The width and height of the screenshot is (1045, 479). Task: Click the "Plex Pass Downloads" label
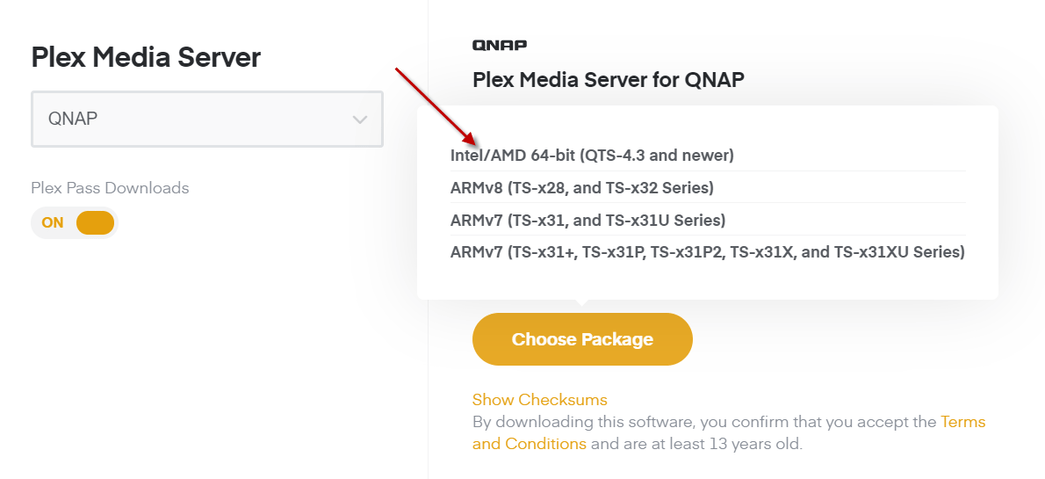110,188
